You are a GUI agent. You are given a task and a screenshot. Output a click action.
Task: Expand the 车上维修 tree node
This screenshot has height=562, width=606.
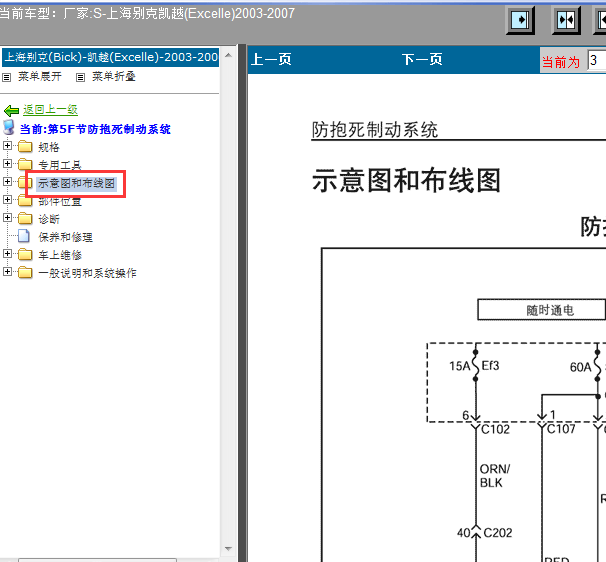pos(7,254)
